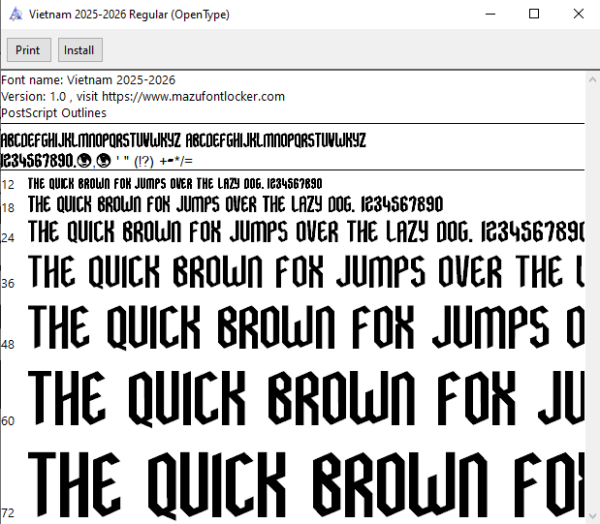Click the alphabet glyph sample line
Viewport: 600px width, 524px height.
tap(183, 140)
